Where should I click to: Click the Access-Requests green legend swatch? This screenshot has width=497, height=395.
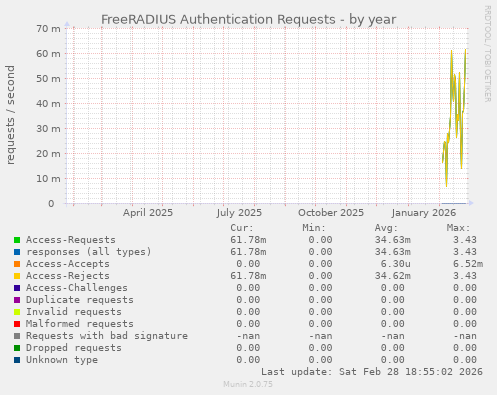point(17,240)
